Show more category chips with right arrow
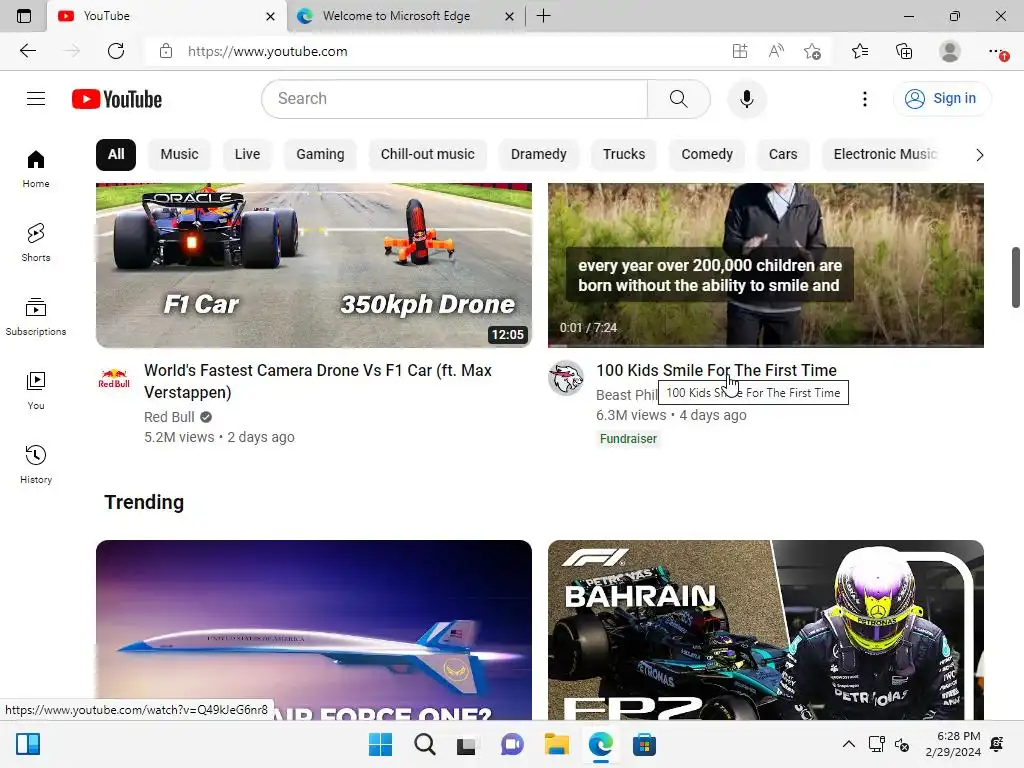This screenshot has height=768, width=1024. pos(979,155)
